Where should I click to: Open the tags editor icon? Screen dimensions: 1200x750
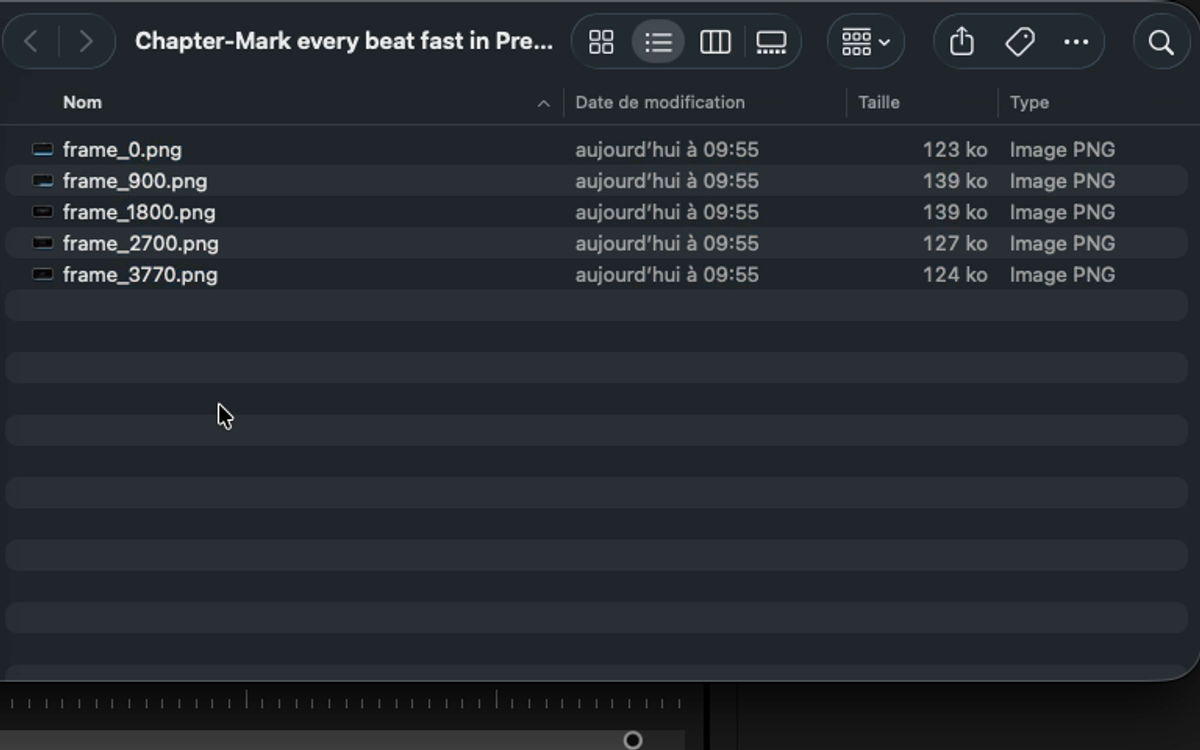(1019, 42)
